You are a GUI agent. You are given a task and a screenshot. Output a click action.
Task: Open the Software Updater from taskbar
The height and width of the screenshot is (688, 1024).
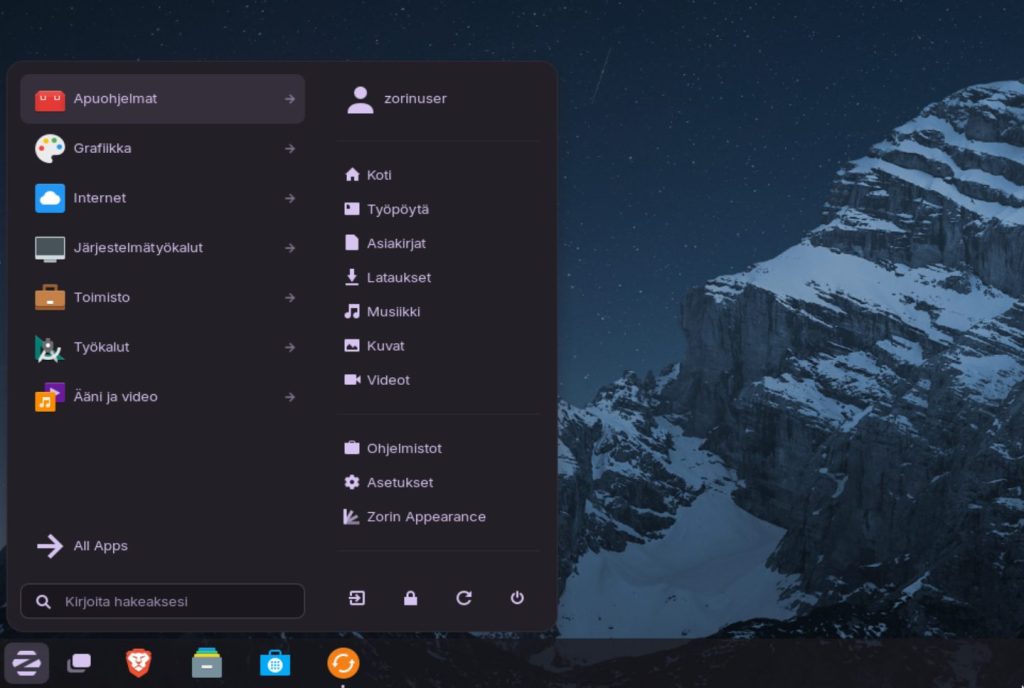343,663
